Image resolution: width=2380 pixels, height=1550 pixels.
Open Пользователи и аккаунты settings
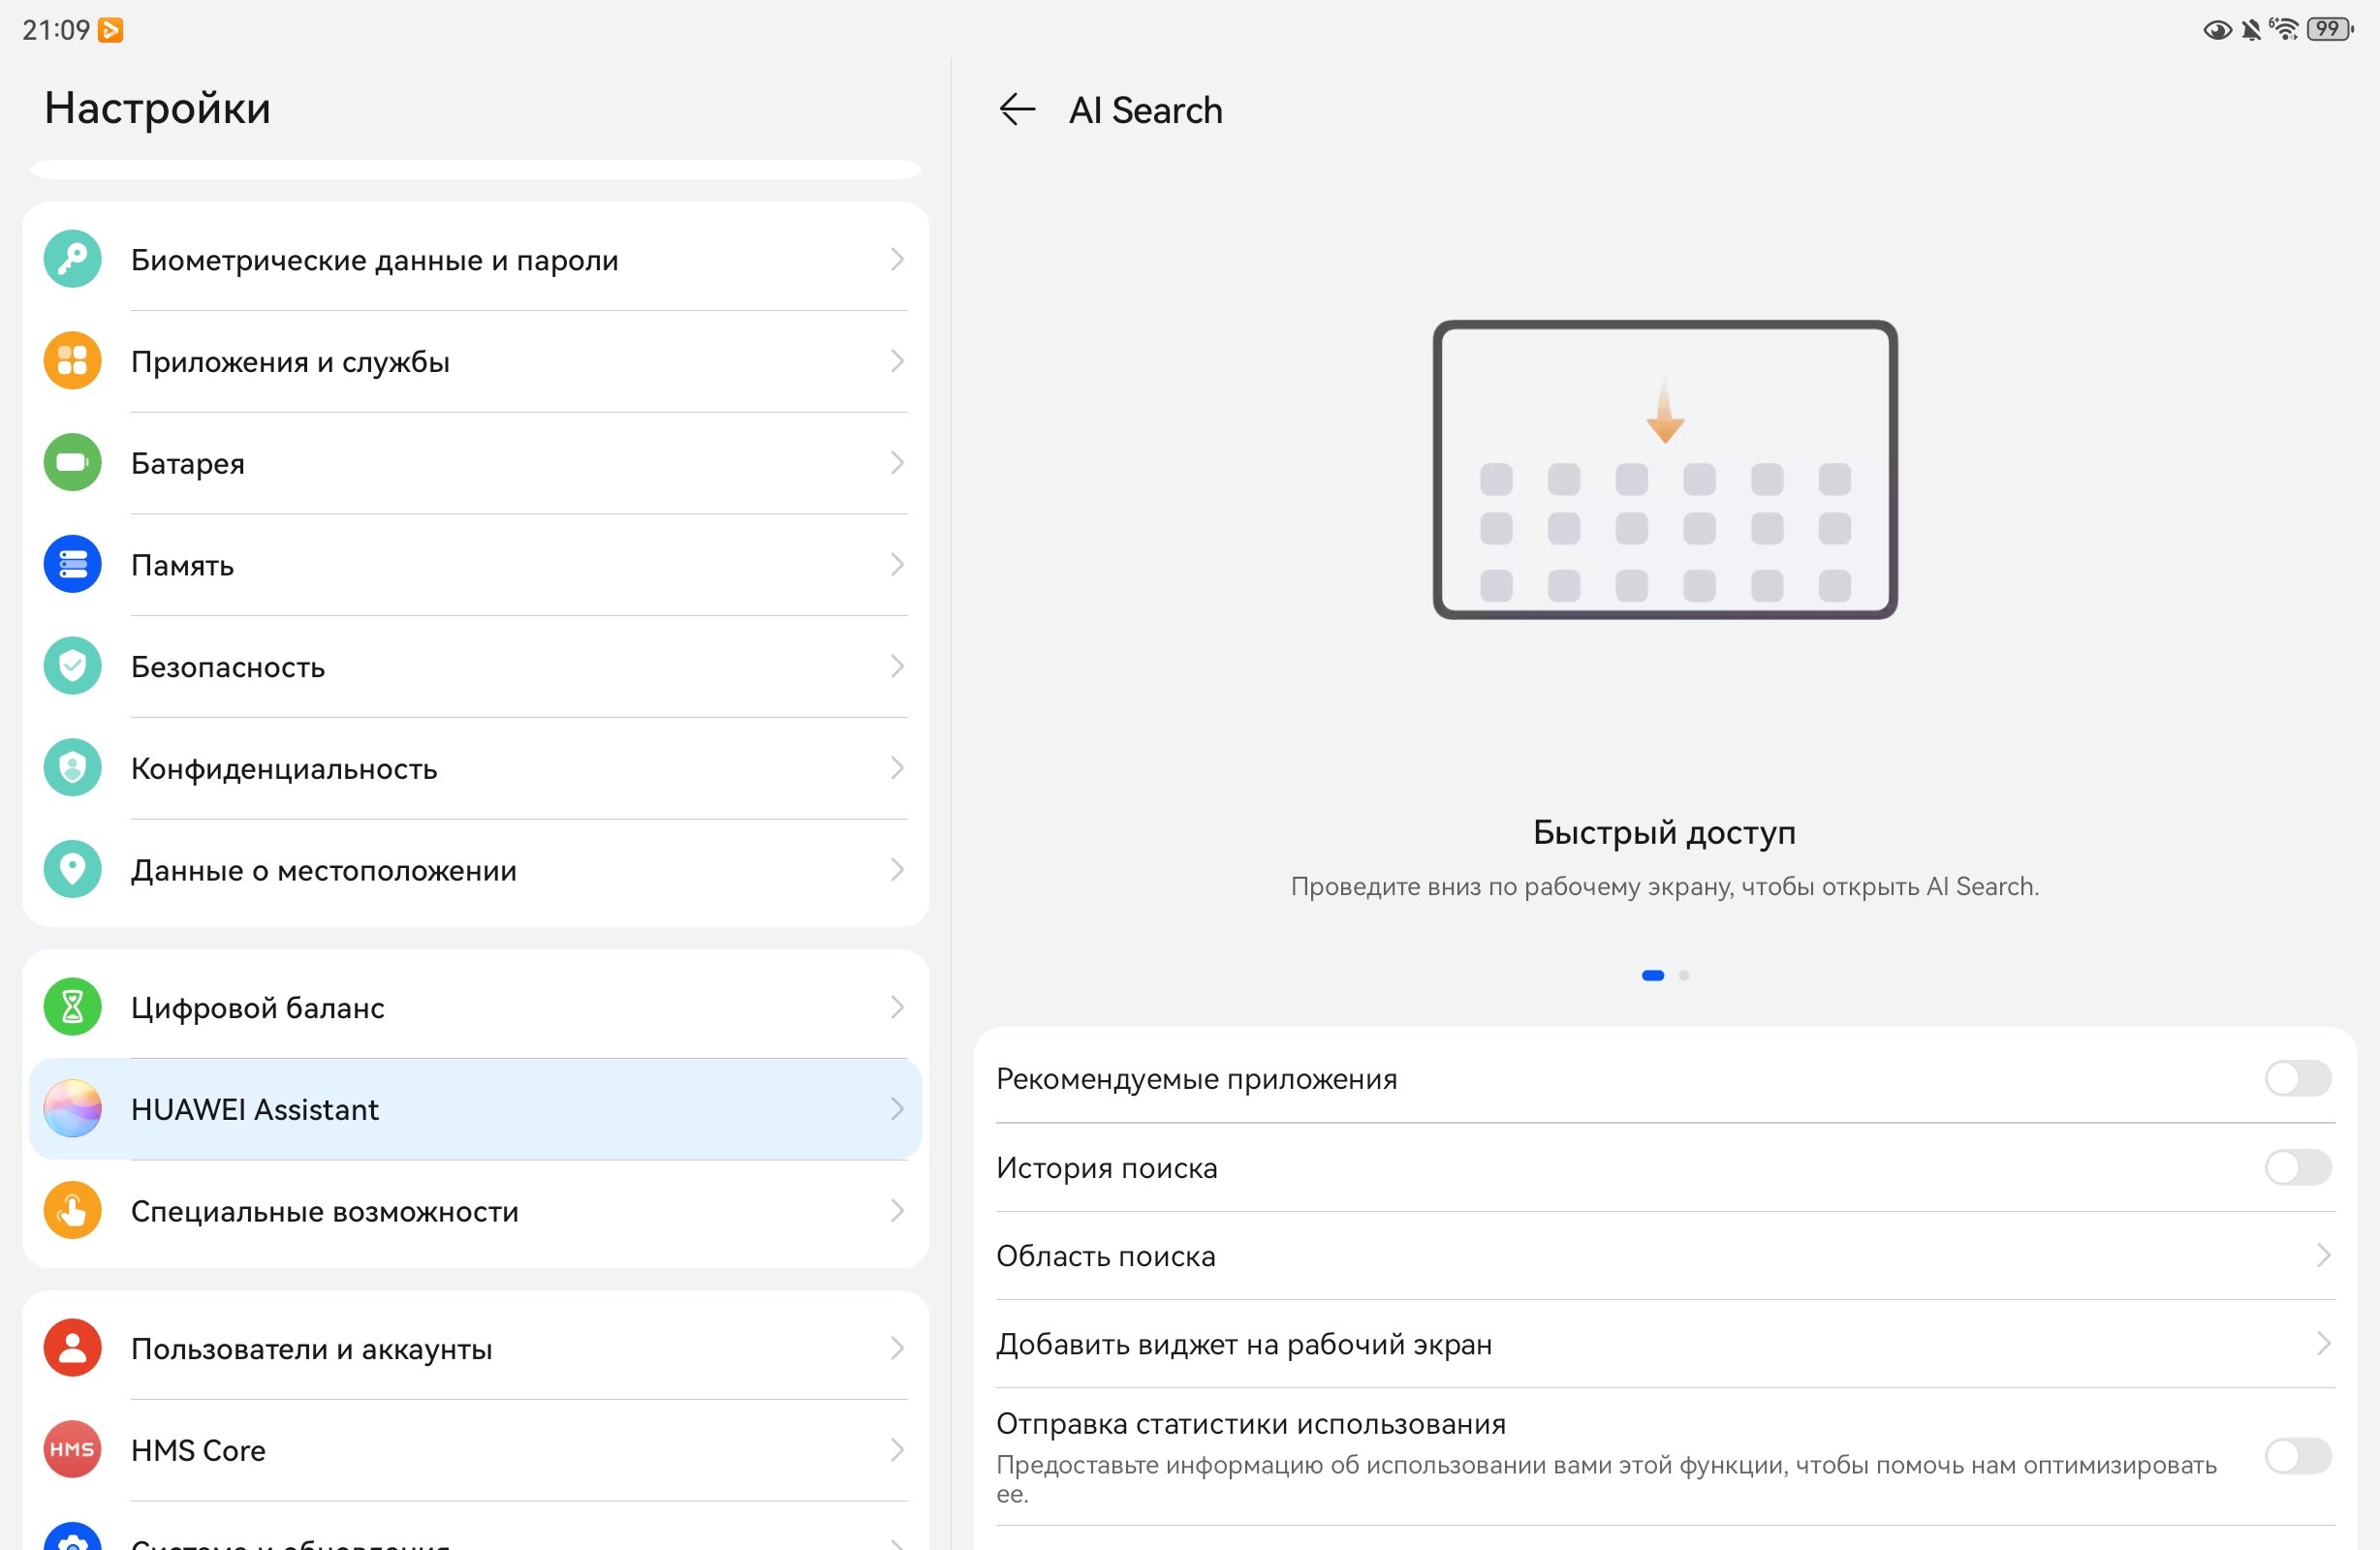(475, 1349)
